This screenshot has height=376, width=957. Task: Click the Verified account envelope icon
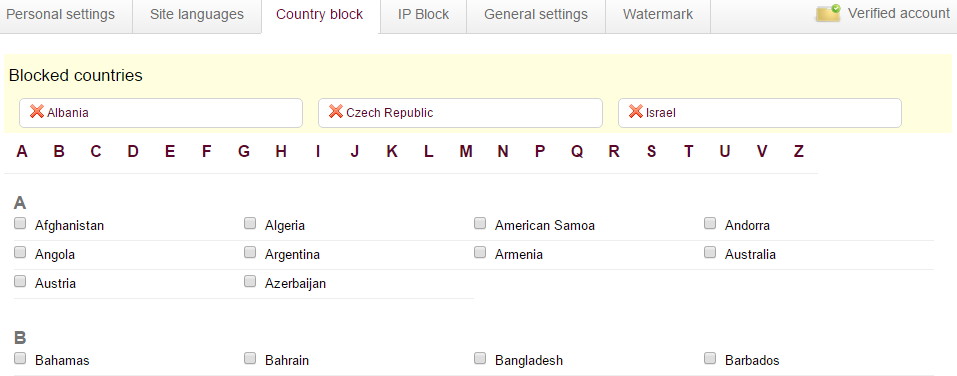point(828,13)
